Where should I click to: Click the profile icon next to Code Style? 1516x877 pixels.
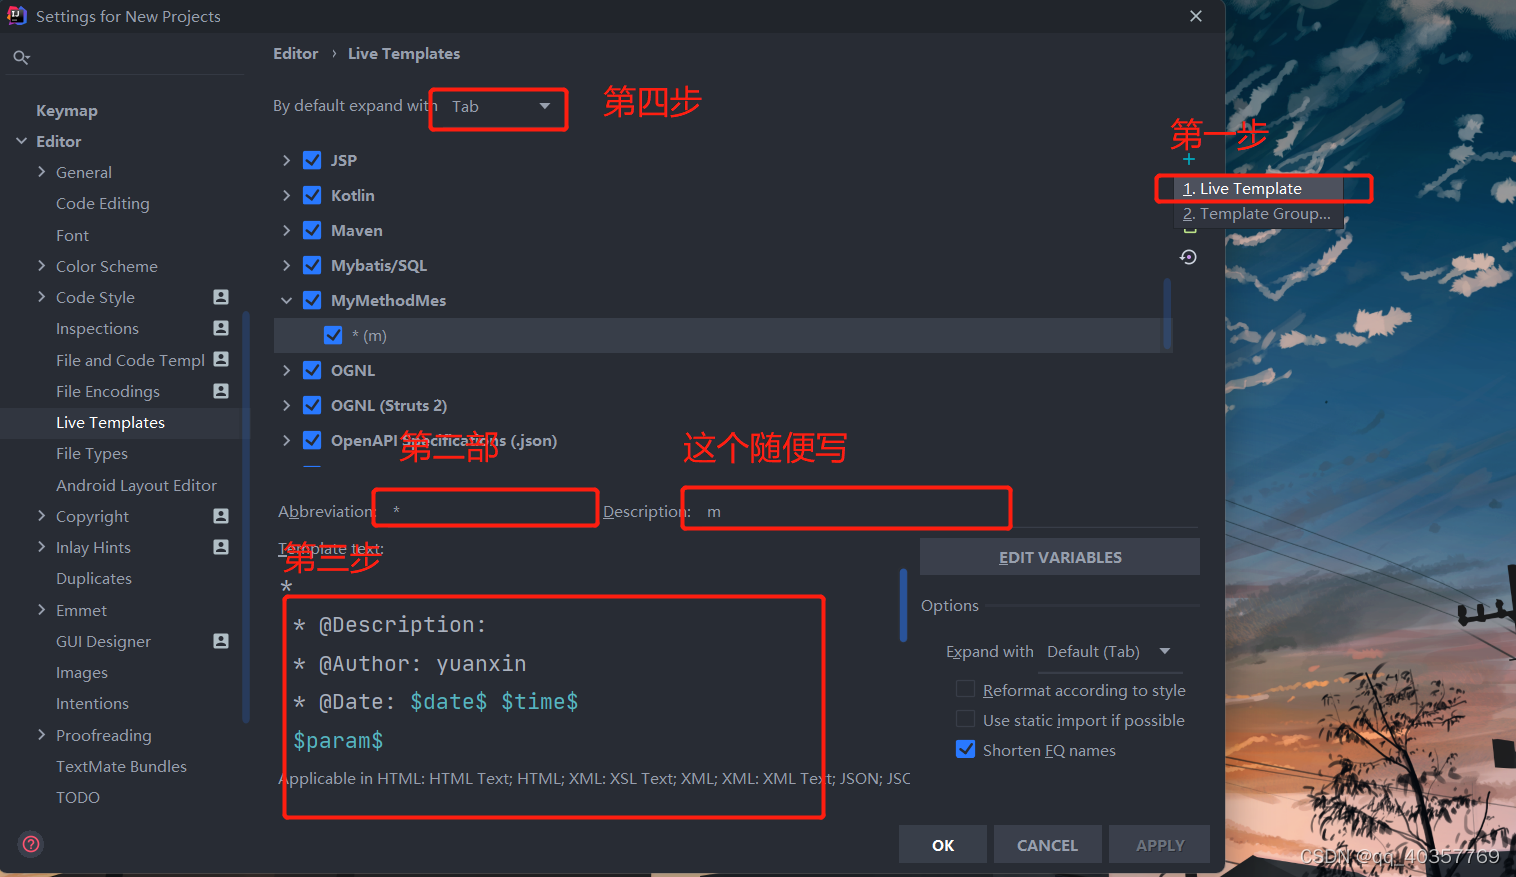coord(221,297)
